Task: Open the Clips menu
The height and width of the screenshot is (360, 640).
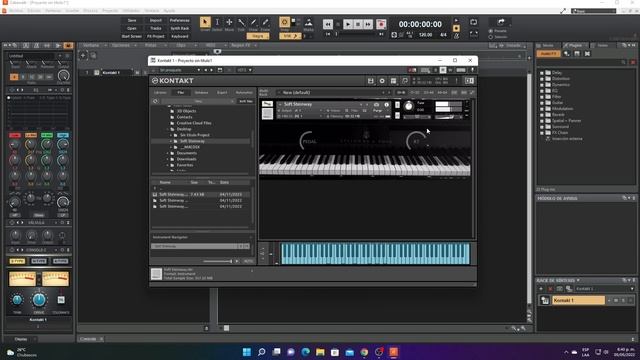Action: (x=182, y=45)
